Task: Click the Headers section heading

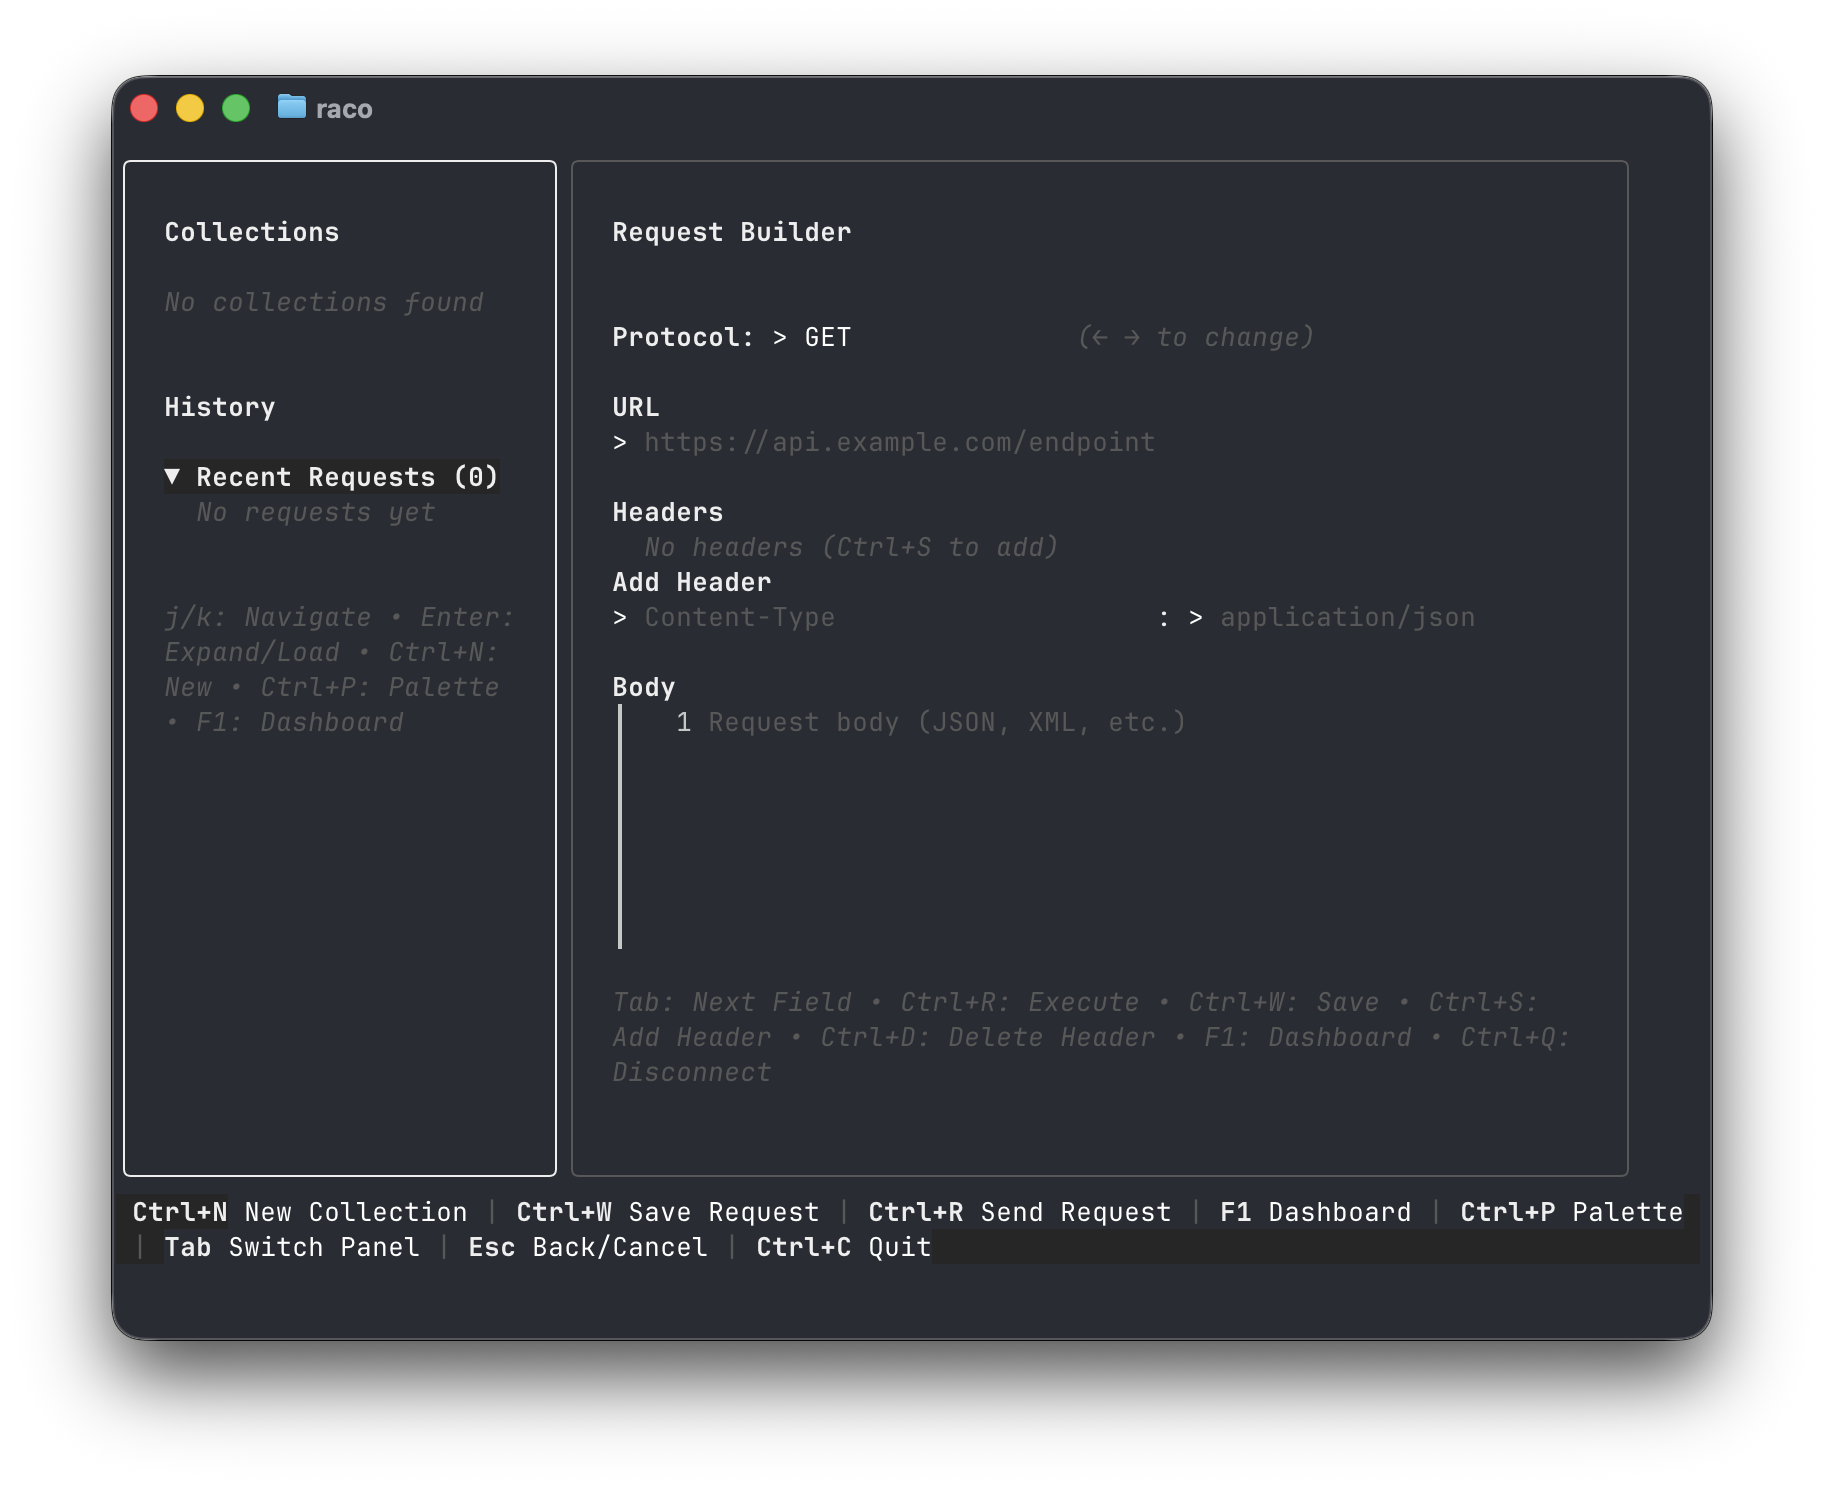Action: pyautogui.click(x=667, y=511)
